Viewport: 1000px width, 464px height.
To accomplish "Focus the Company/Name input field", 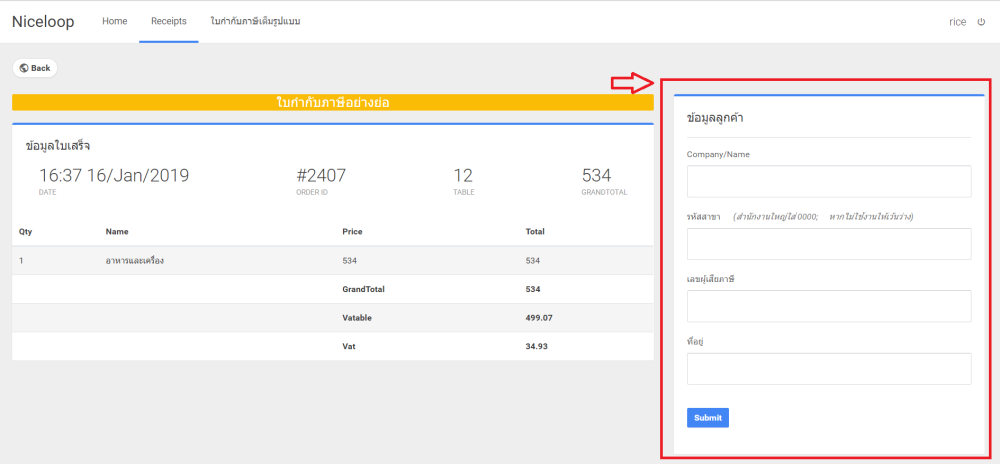I will pos(829,181).
